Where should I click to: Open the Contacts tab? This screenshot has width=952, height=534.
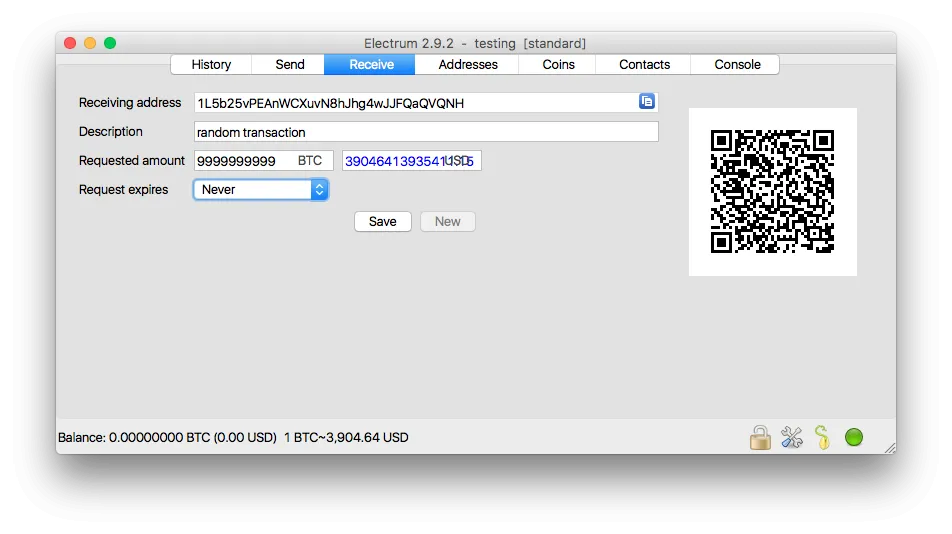(644, 64)
